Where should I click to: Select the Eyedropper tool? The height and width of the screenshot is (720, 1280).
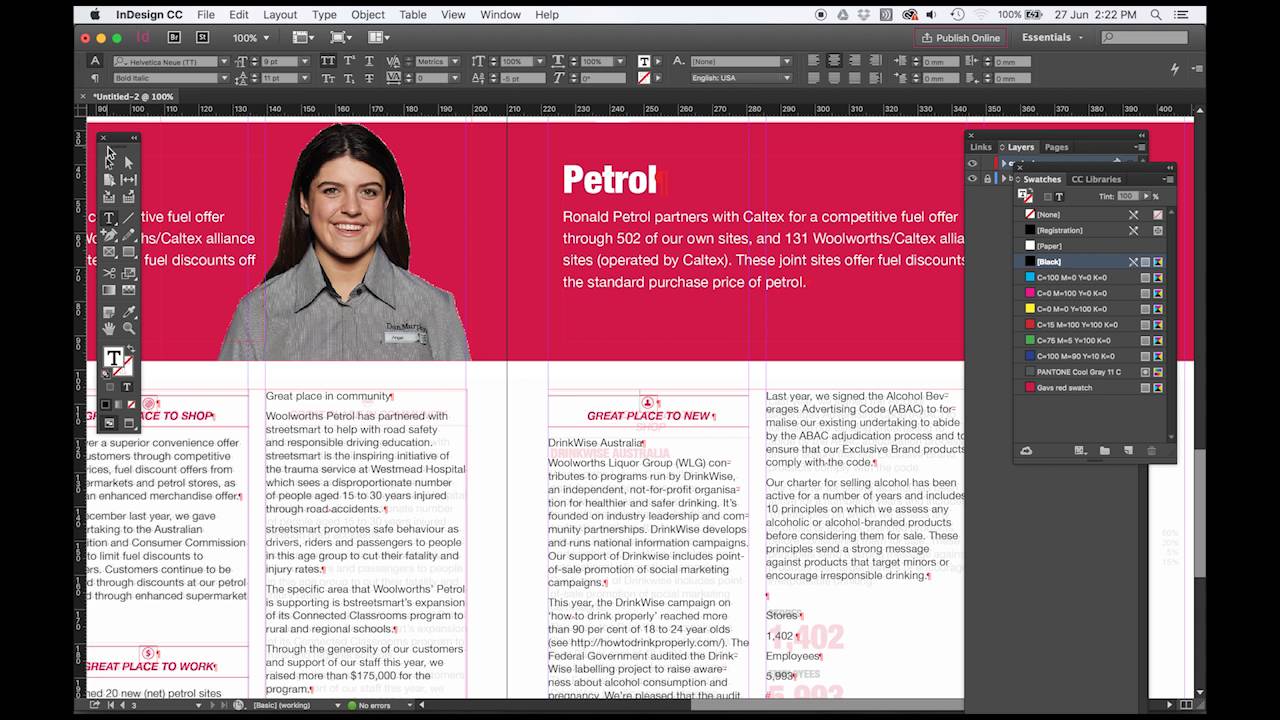pos(128,312)
